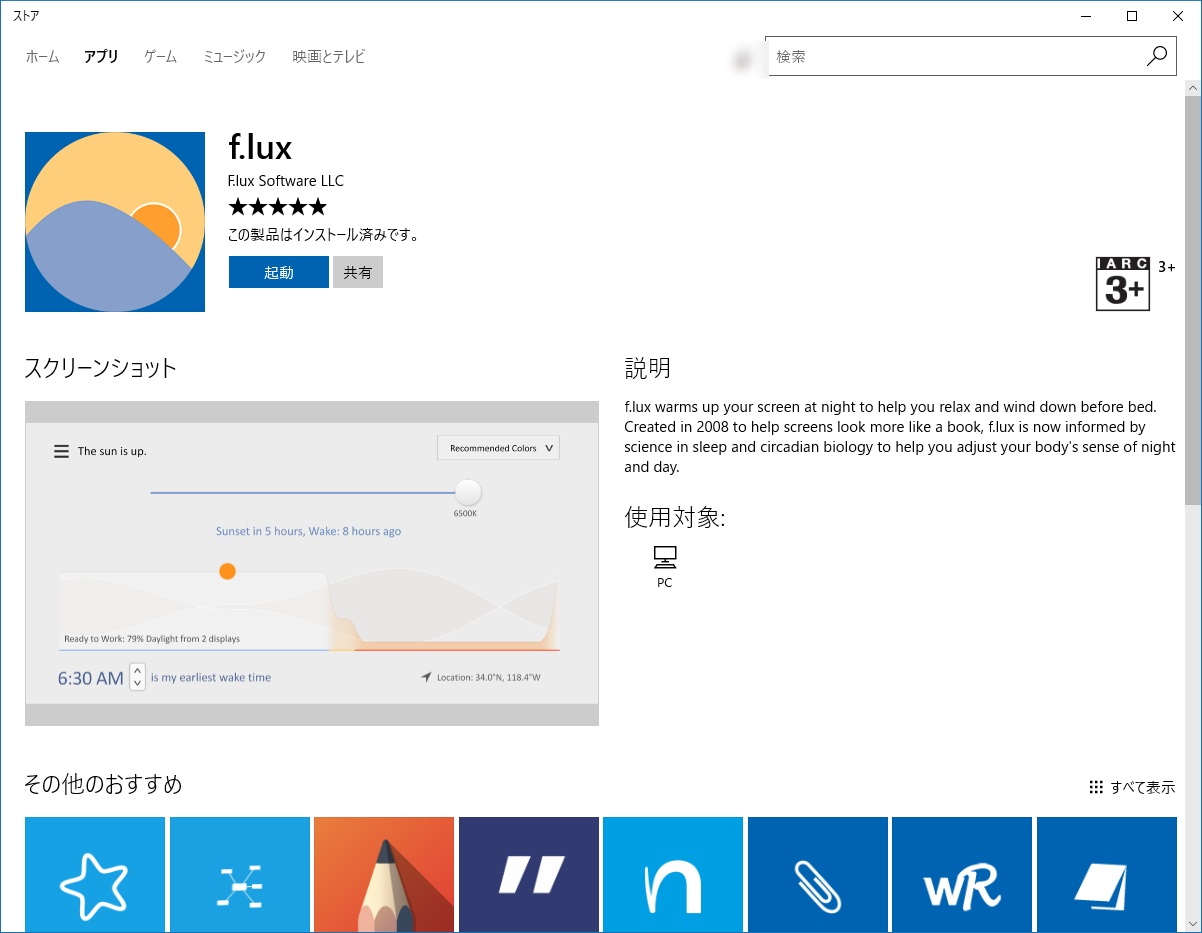Click the grid icon beside すべて表示
Image resolution: width=1202 pixels, height=933 pixels.
pos(1095,787)
